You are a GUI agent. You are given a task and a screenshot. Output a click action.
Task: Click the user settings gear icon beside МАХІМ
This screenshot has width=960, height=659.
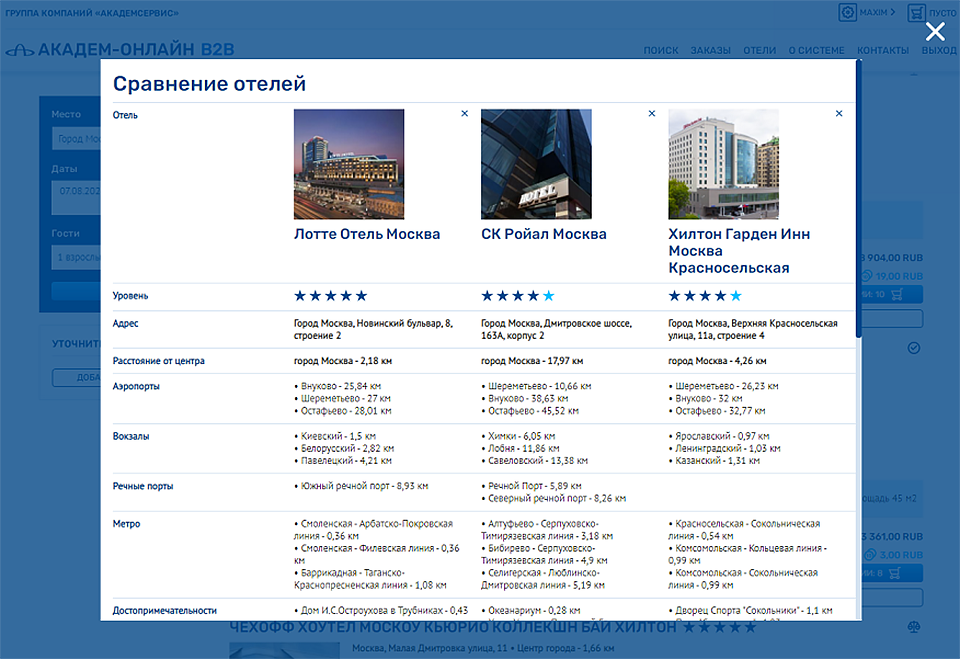coord(847,12)
